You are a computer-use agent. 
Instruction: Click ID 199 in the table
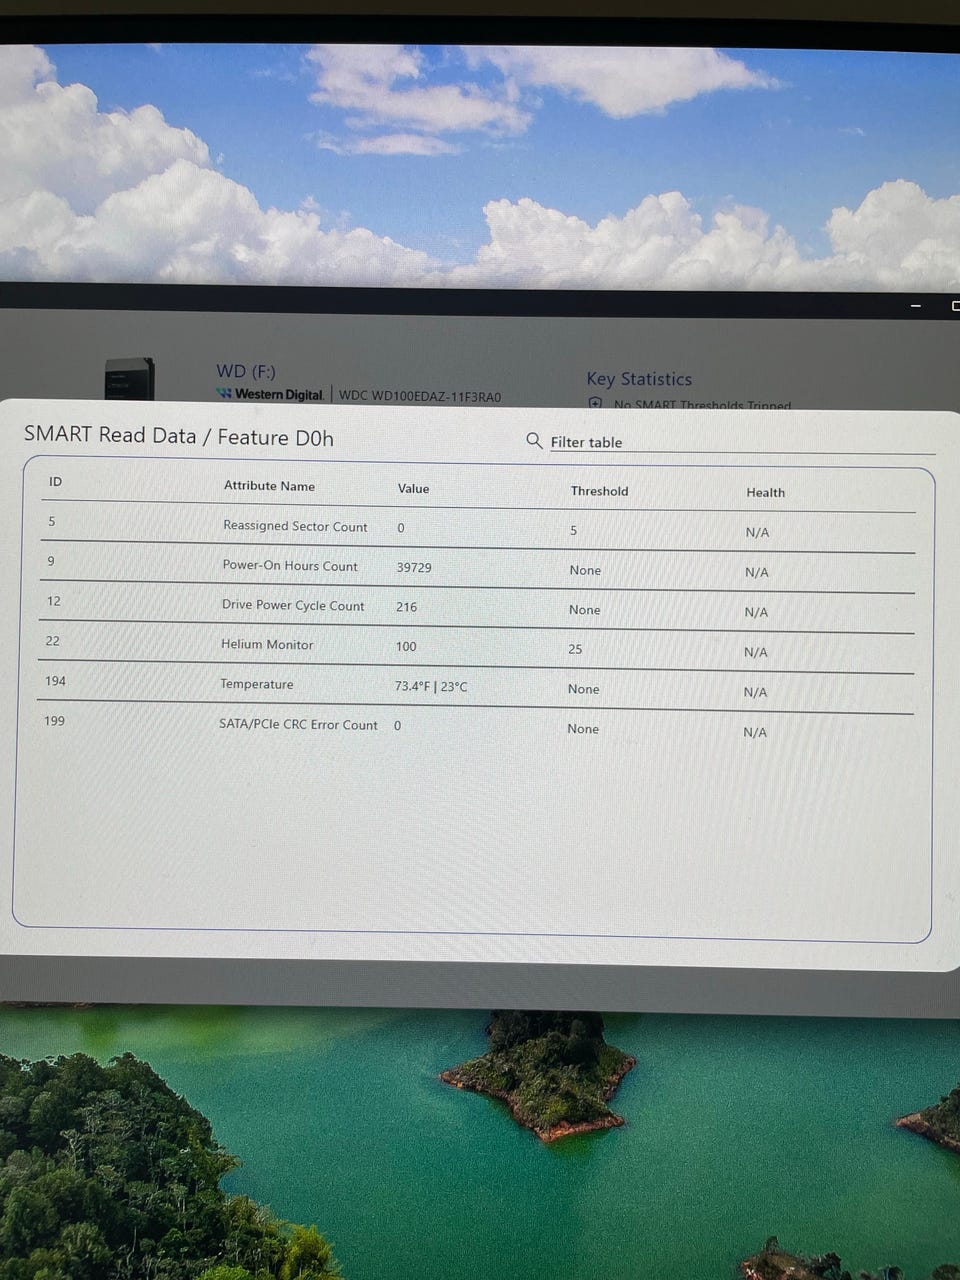click(54, 721)
